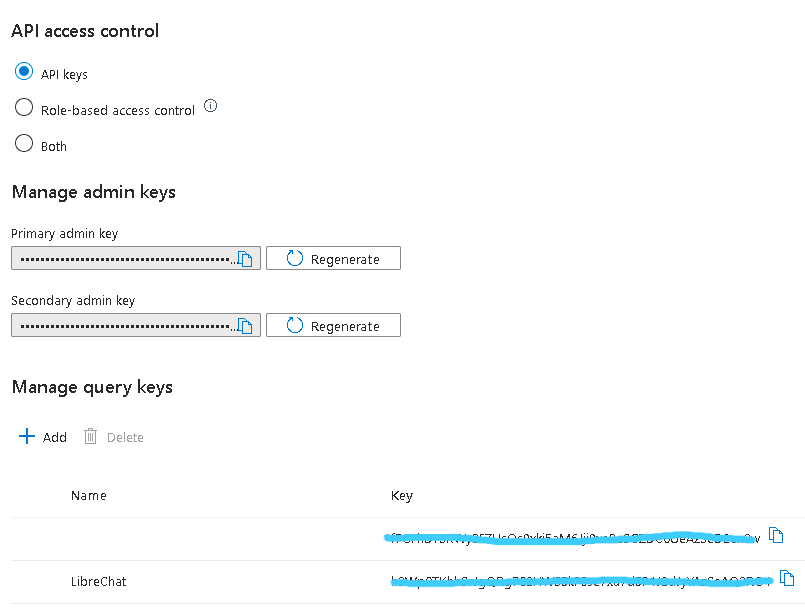Copy the unnamed query key

click(x=775, y=535)
